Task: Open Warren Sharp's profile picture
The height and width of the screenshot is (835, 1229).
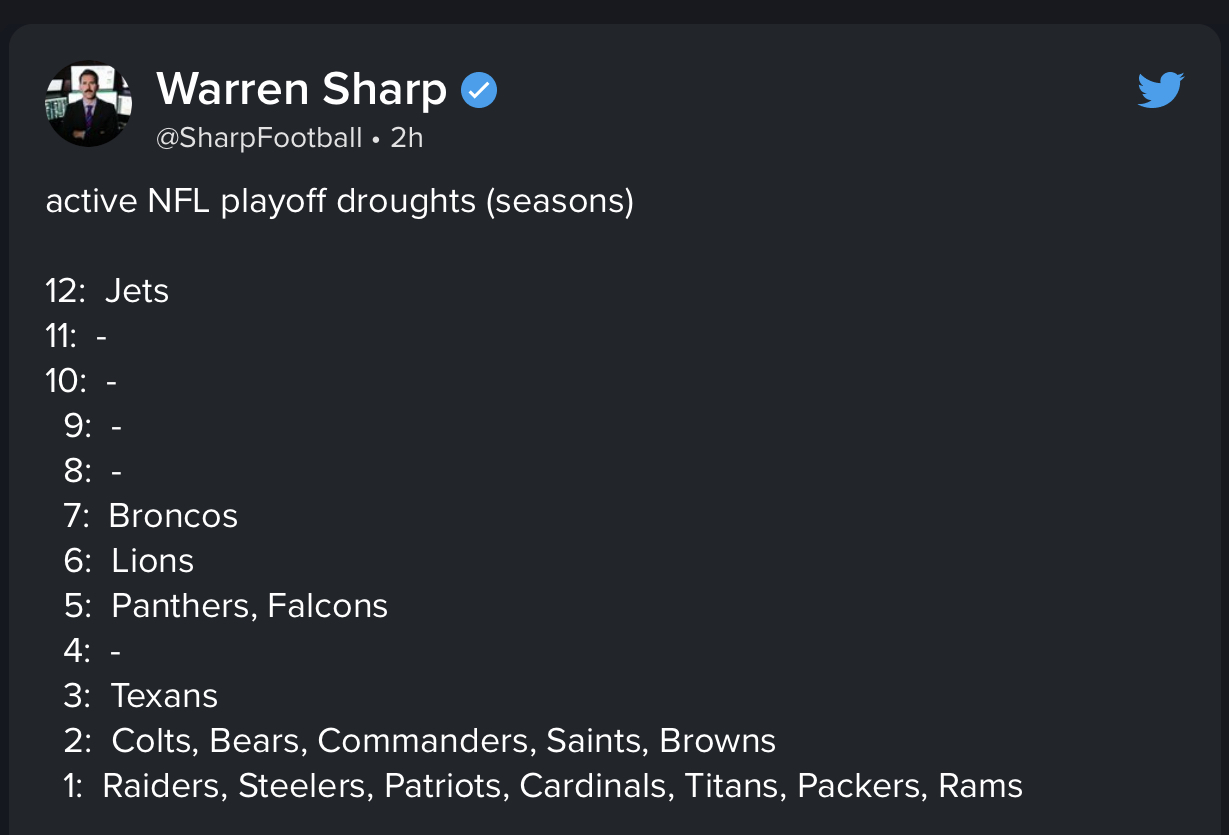Action: pyautogui.click(x=89, y=104)
